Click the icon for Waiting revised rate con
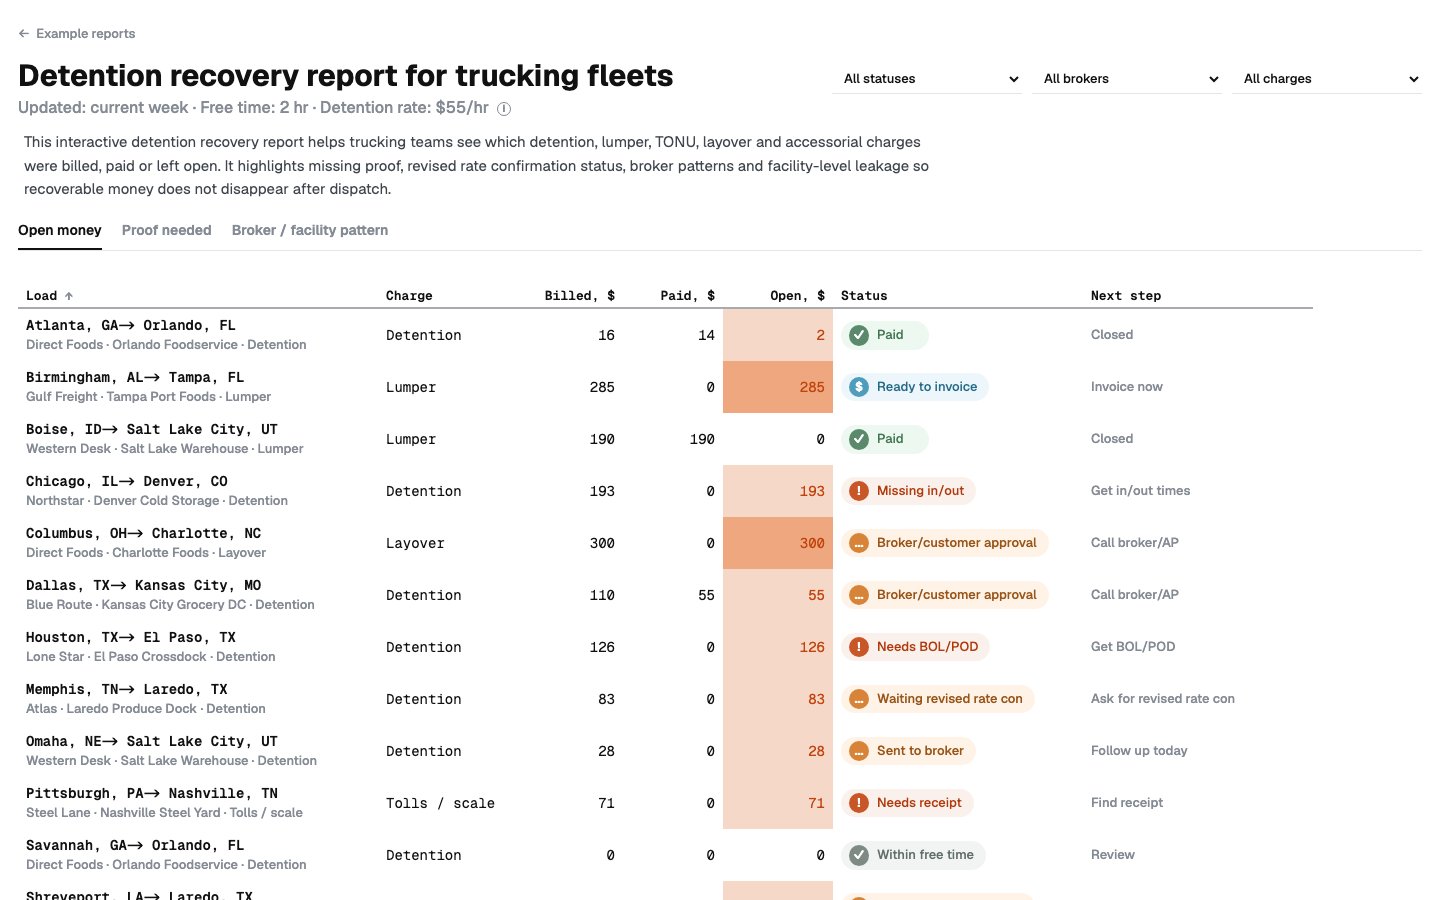 point(859,699)
